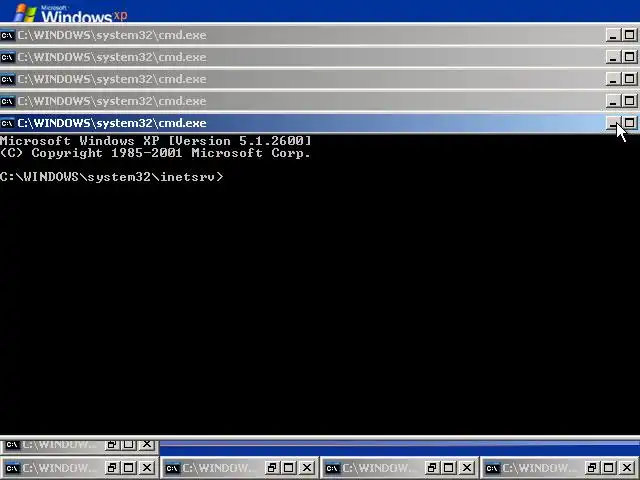Minimize the topmost inactive cmd.exe window

(612, 35)
